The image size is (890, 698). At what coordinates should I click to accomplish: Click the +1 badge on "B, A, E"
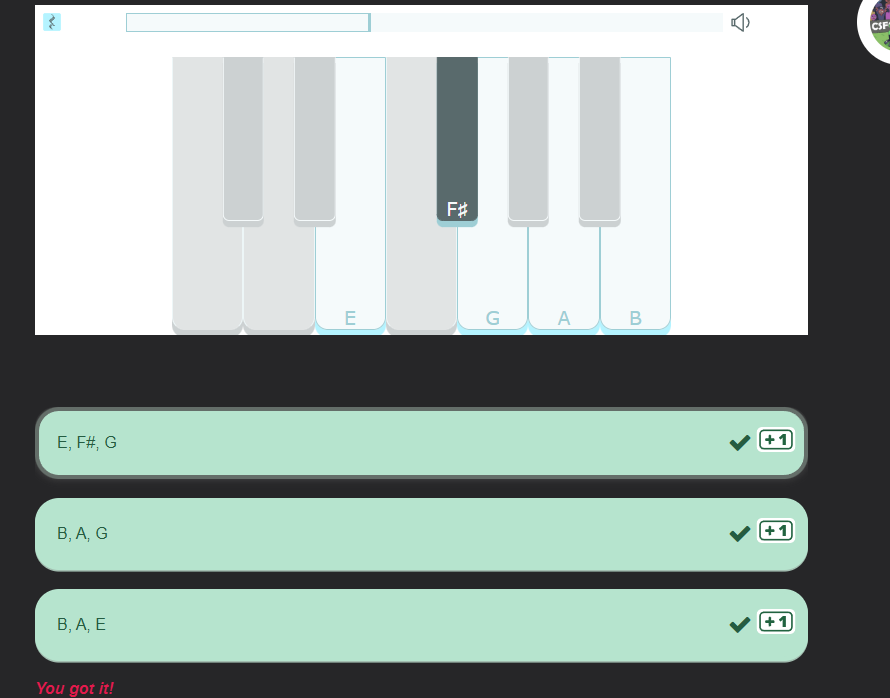point(776,622)
